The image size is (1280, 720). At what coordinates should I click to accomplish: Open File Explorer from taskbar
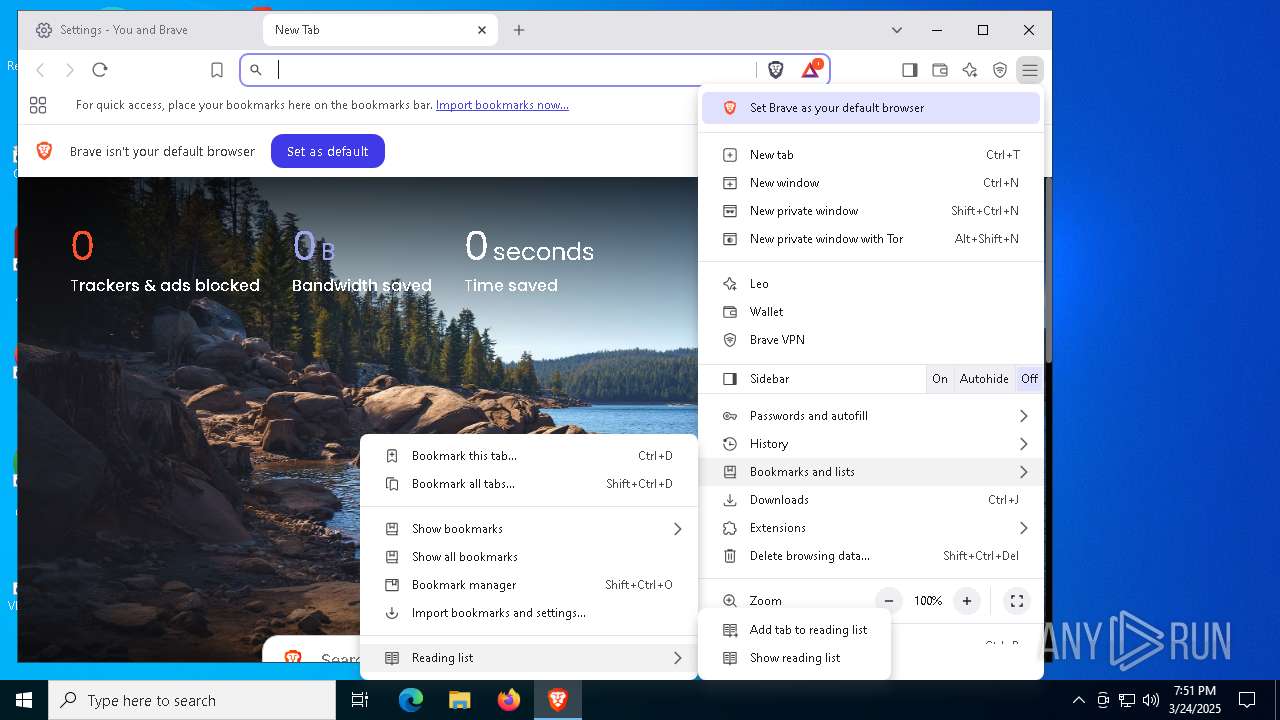(x=459, y=700)
